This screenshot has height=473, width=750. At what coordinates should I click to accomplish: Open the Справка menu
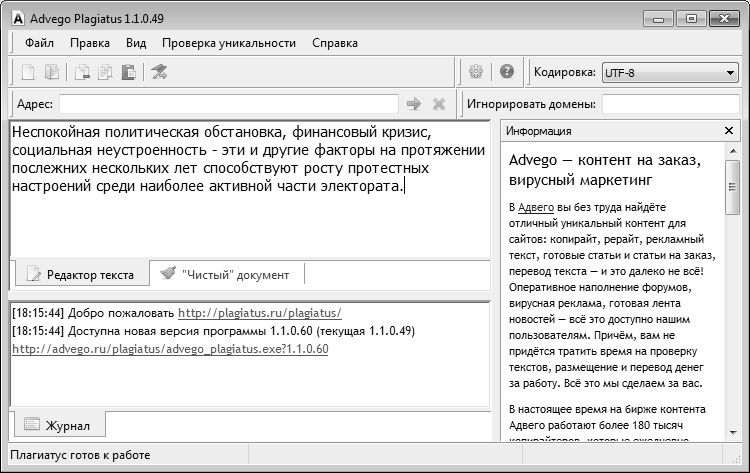[x=335, y=43]
